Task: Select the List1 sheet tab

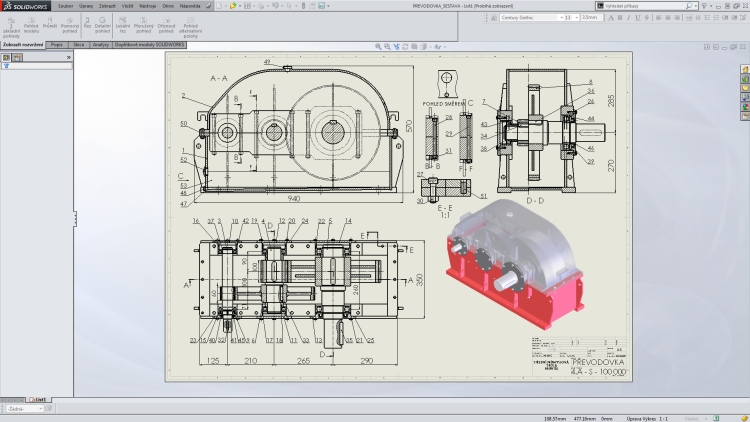Action: click(38, 400)
